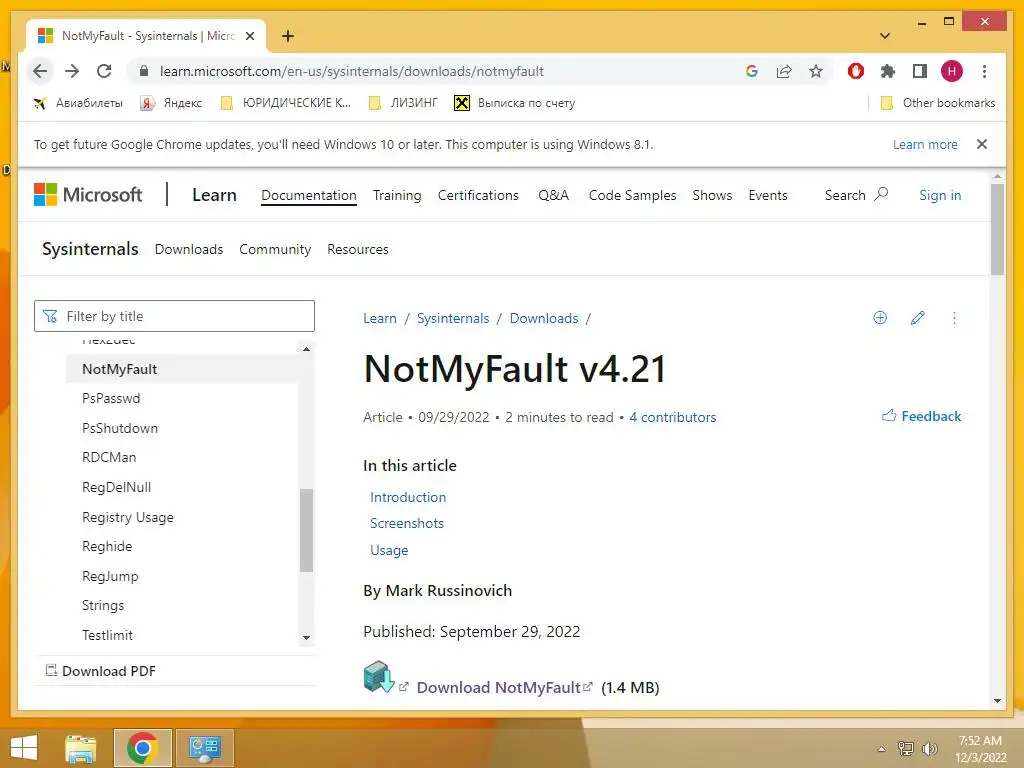The width and height of the screenshot is (1024, 768).
Task: Open the ЛИЗИНГ bookmark folder
Action: pyautogui.click(x=403, y=103)
